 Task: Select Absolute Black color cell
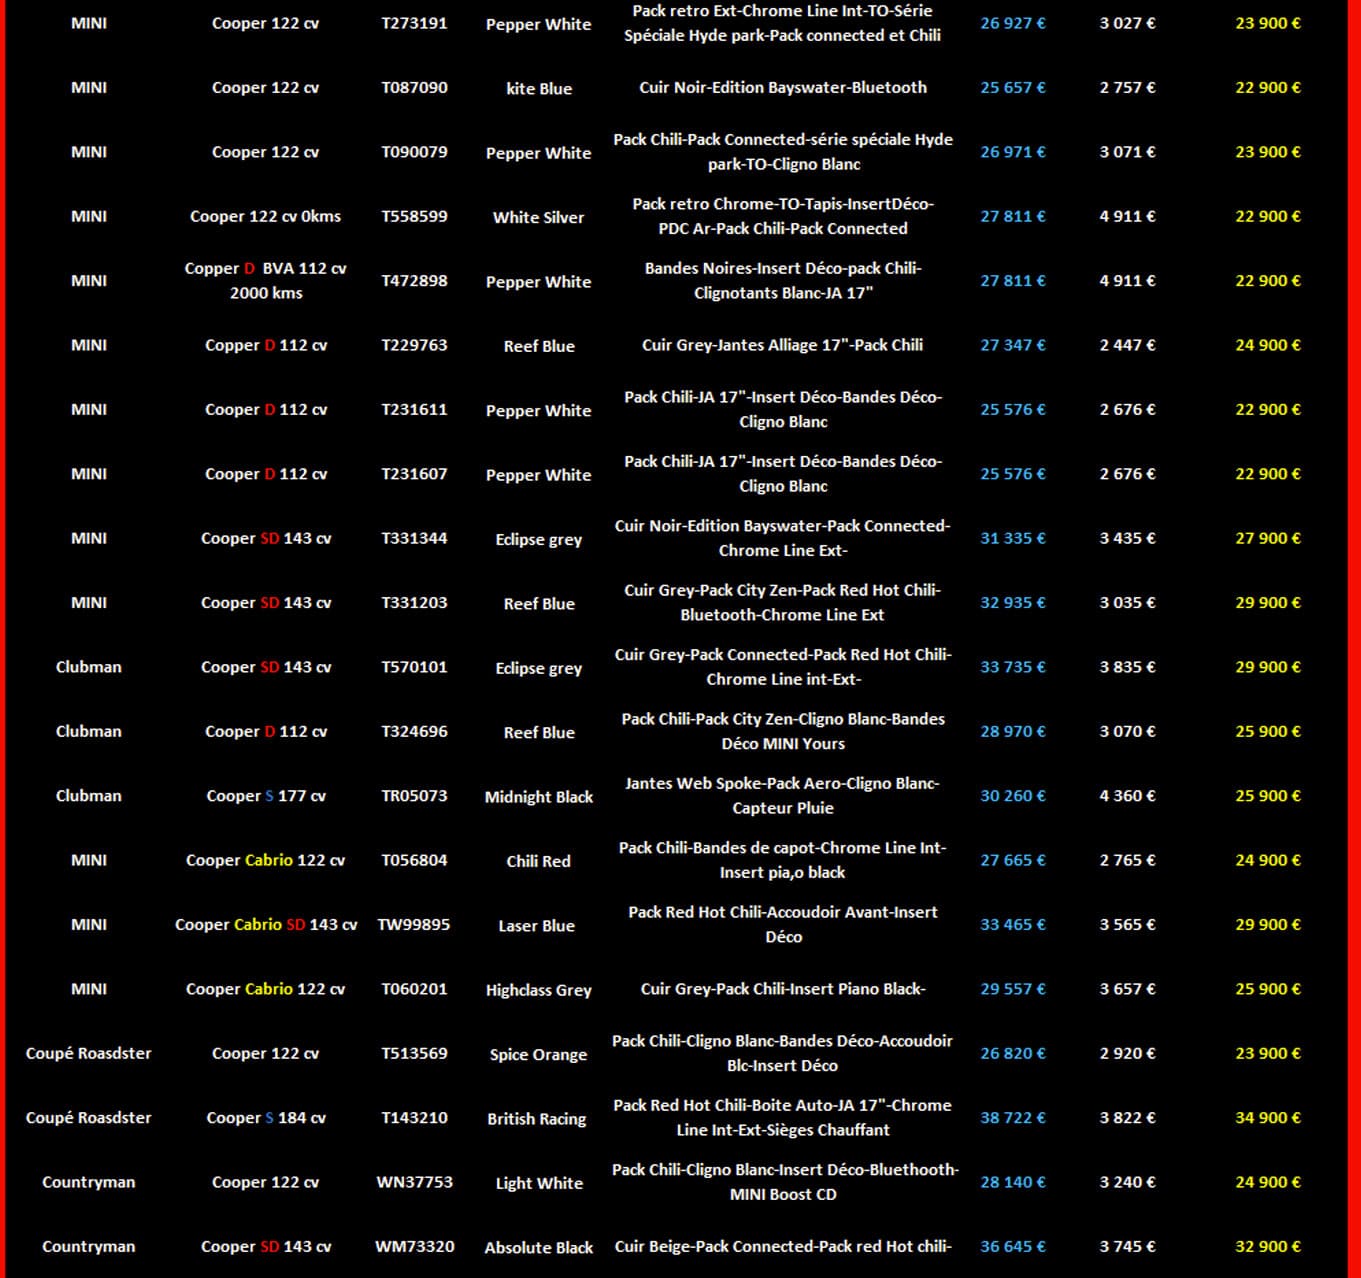point(539,1248)
